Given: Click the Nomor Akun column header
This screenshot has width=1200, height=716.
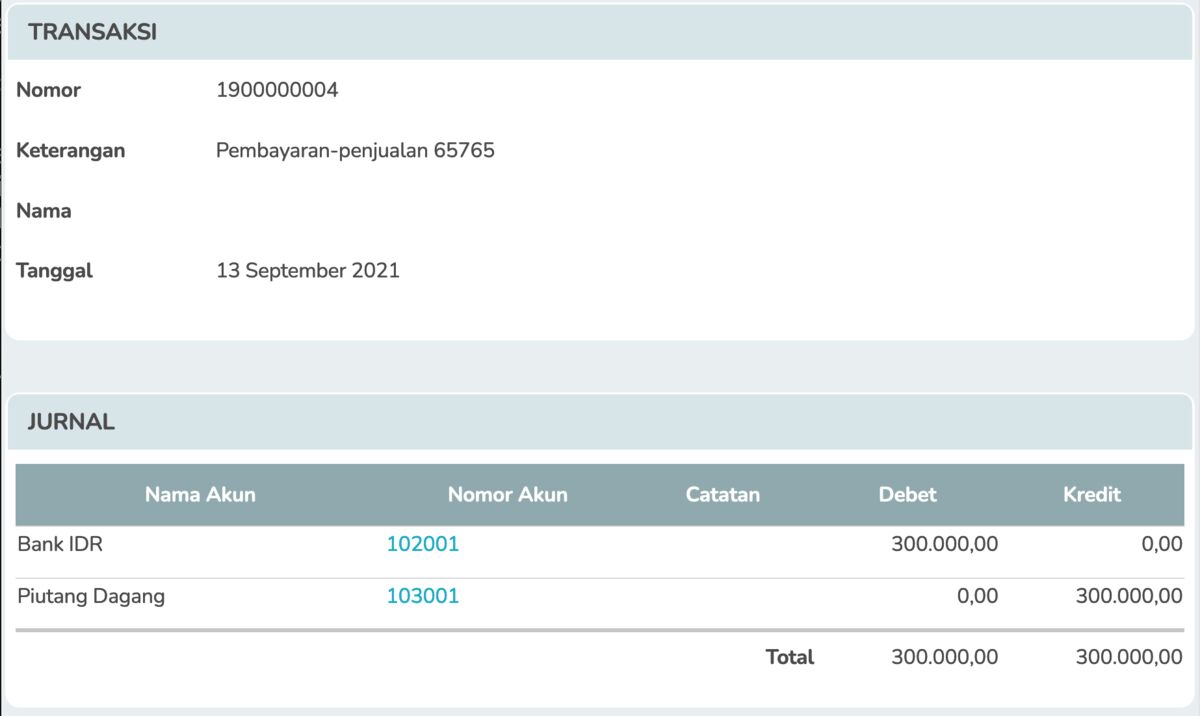Looking at the screenshot, I should [x=507, y=495].
